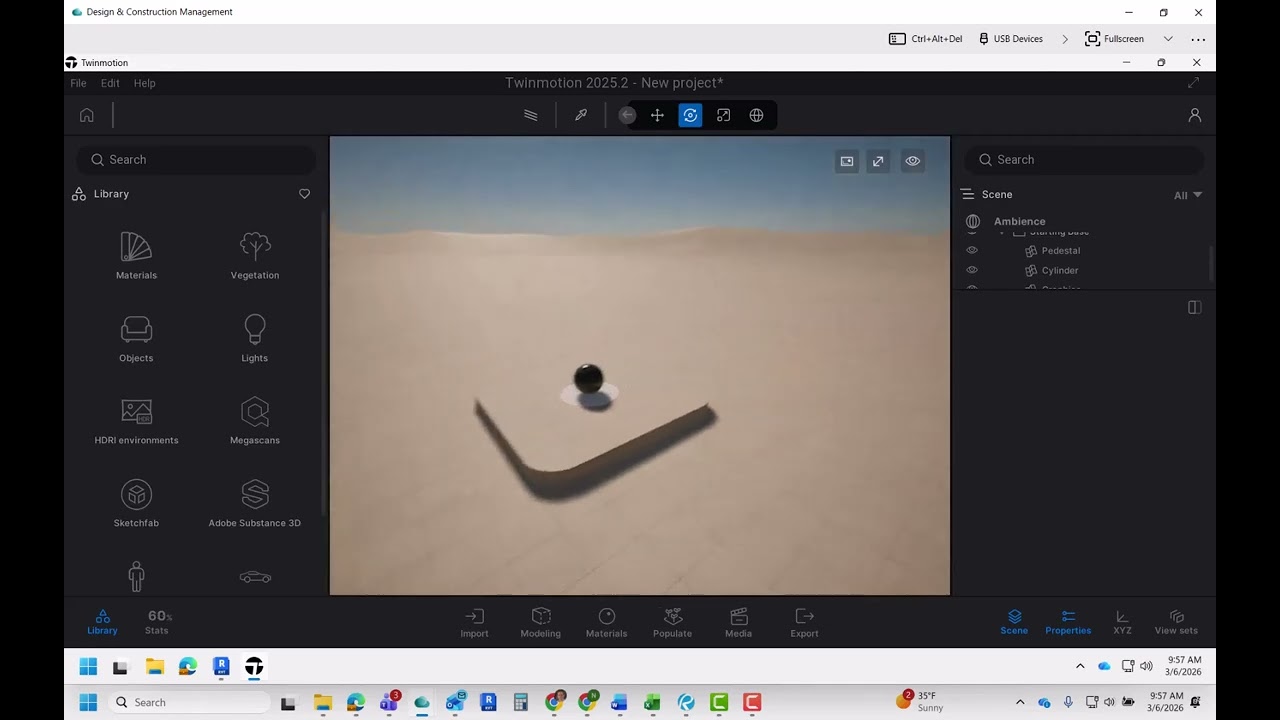Select the Ambience item in Scene panel
The height and width of the screenshot is (720, 1280).
pos(1019,221)
